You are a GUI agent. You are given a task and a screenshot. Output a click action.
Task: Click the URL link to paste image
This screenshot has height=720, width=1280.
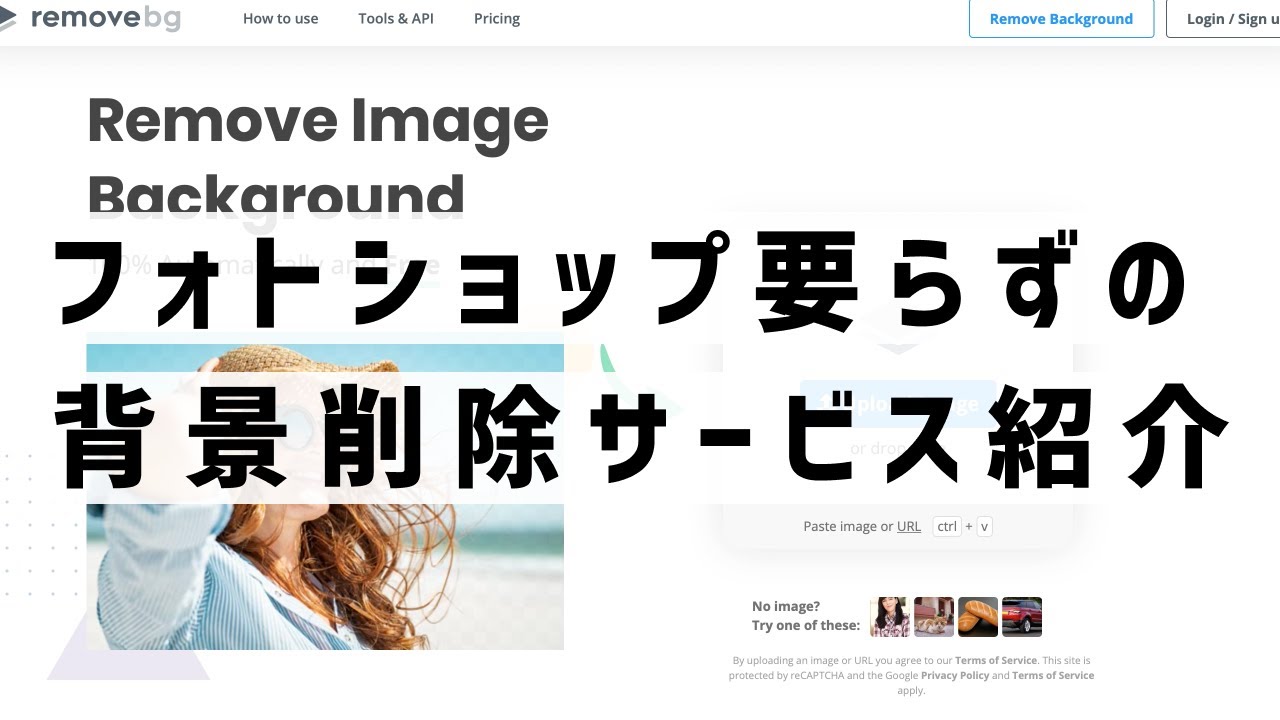(909, 526)
